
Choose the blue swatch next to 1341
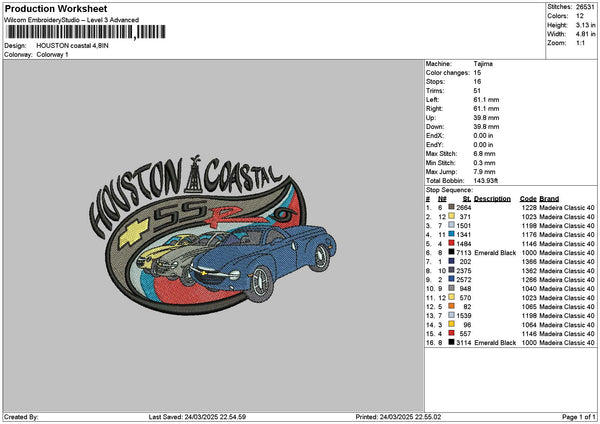[x=451, y=234]
